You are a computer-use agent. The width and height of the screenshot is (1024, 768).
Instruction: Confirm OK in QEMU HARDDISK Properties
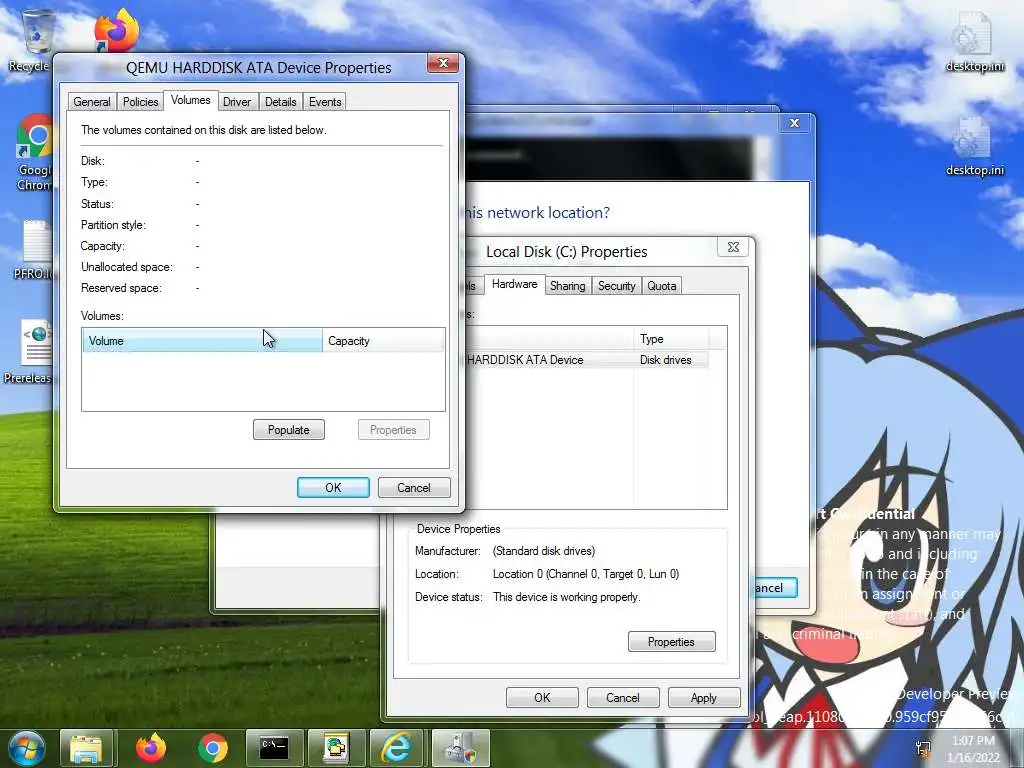pos(333,488)
